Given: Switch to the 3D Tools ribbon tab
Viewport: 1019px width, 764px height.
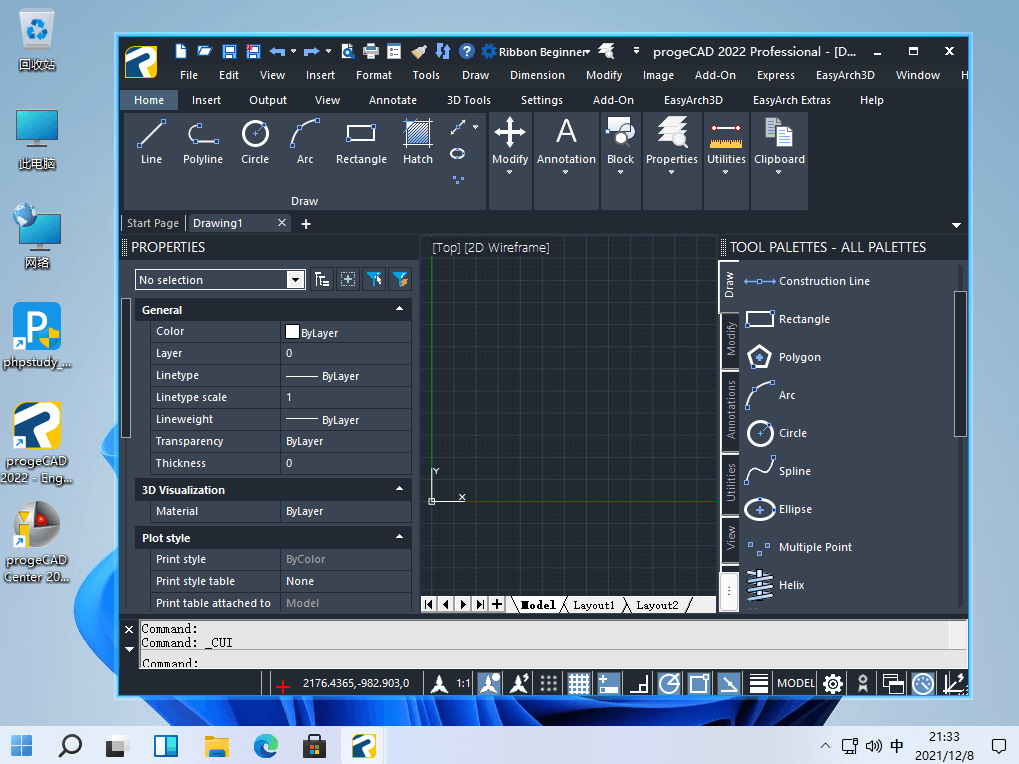Looking at the screenshot, I should coord(469,100).
